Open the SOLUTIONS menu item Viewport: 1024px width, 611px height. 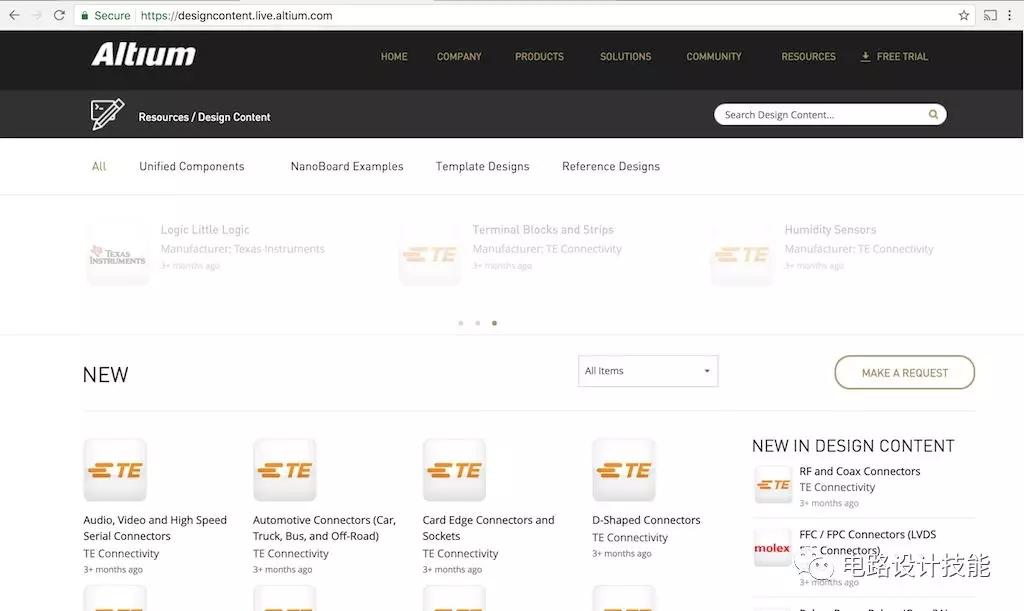626,57
